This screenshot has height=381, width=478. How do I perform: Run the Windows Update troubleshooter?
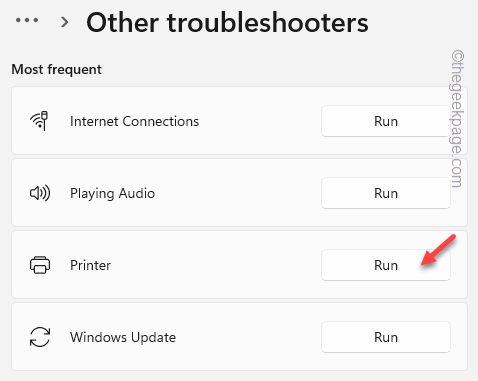coord(386,337)
